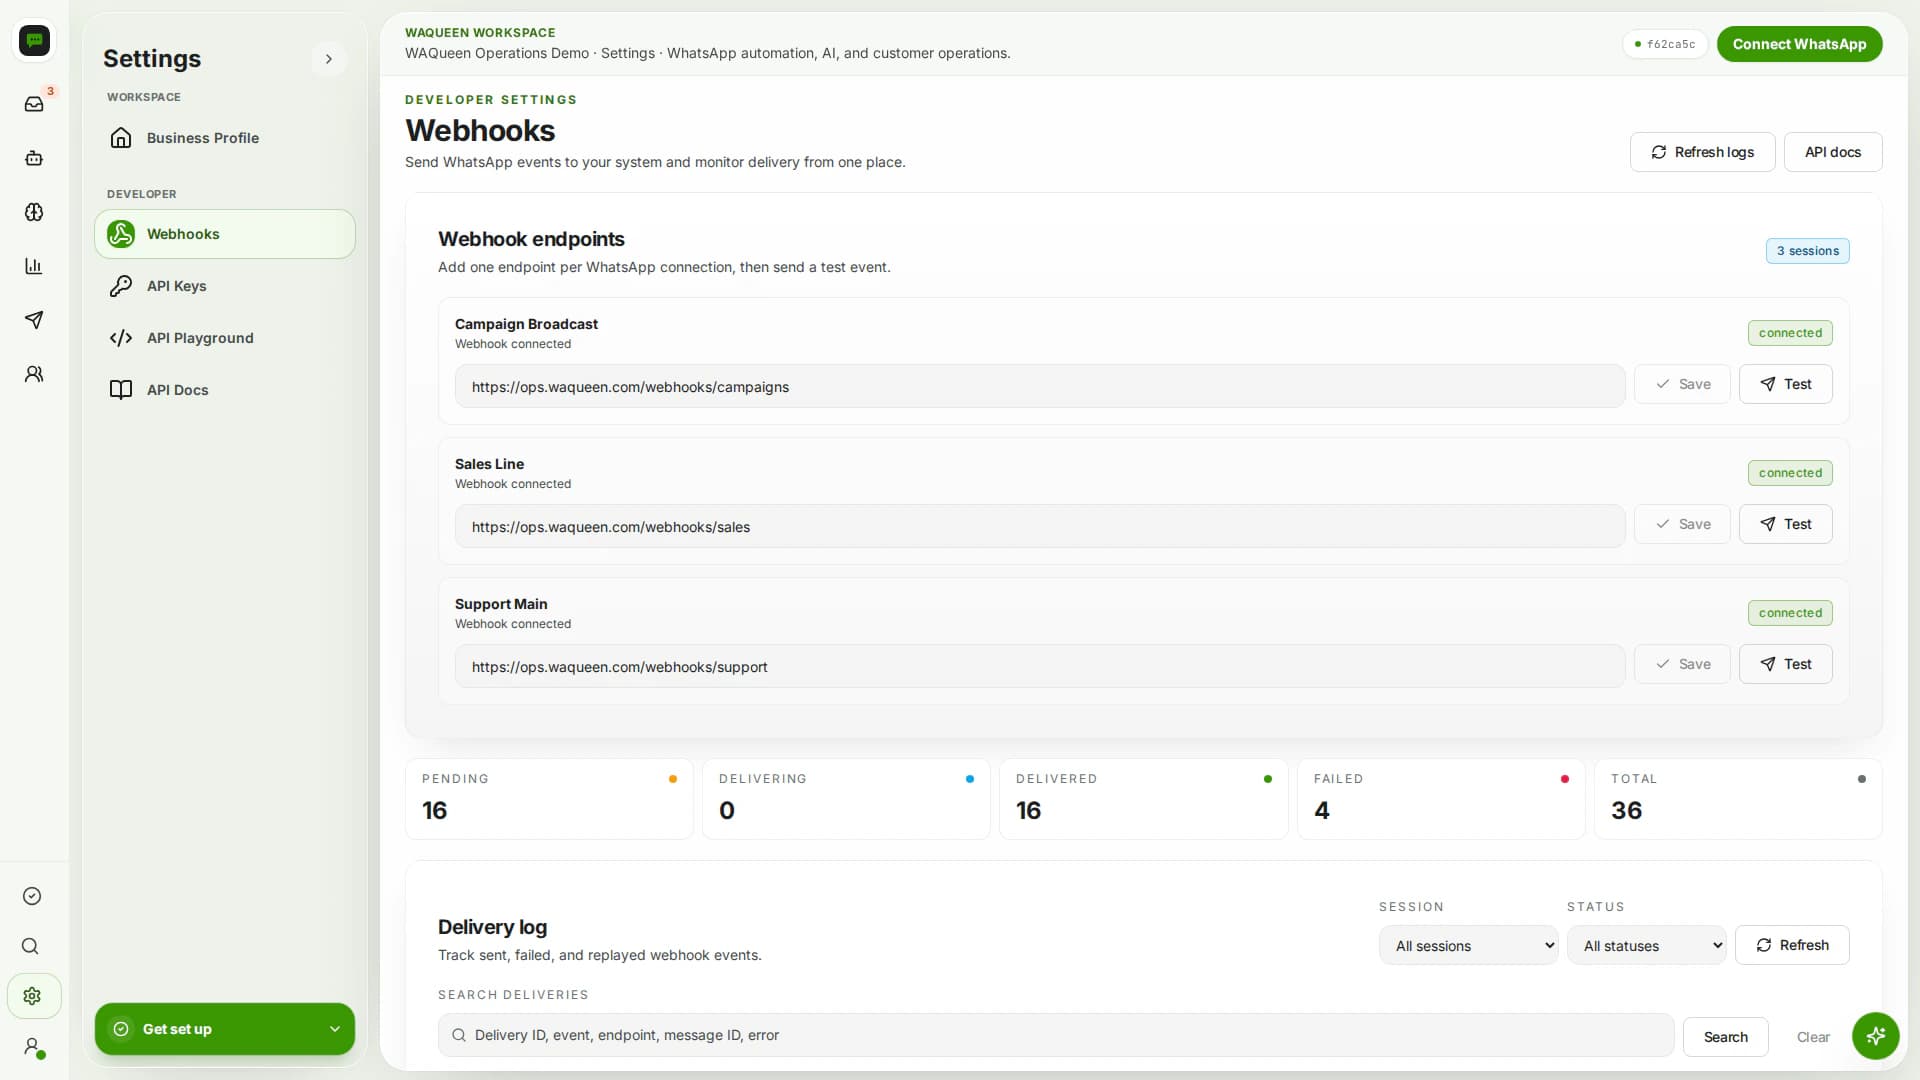Screen dimensions: 1920x1080
Task: Select Webhooks in developer menu
Action: 225,234
